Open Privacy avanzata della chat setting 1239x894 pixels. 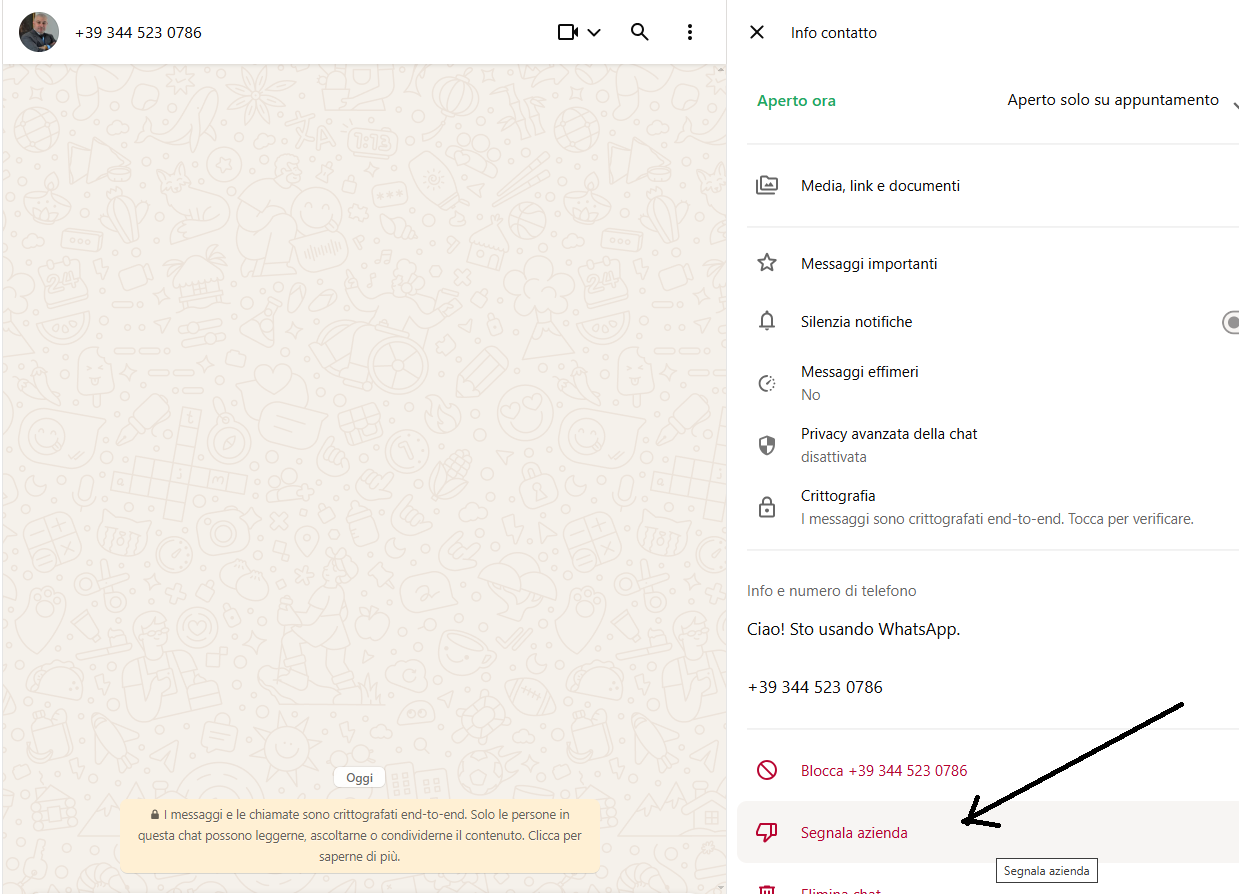[x=889, y=445]
